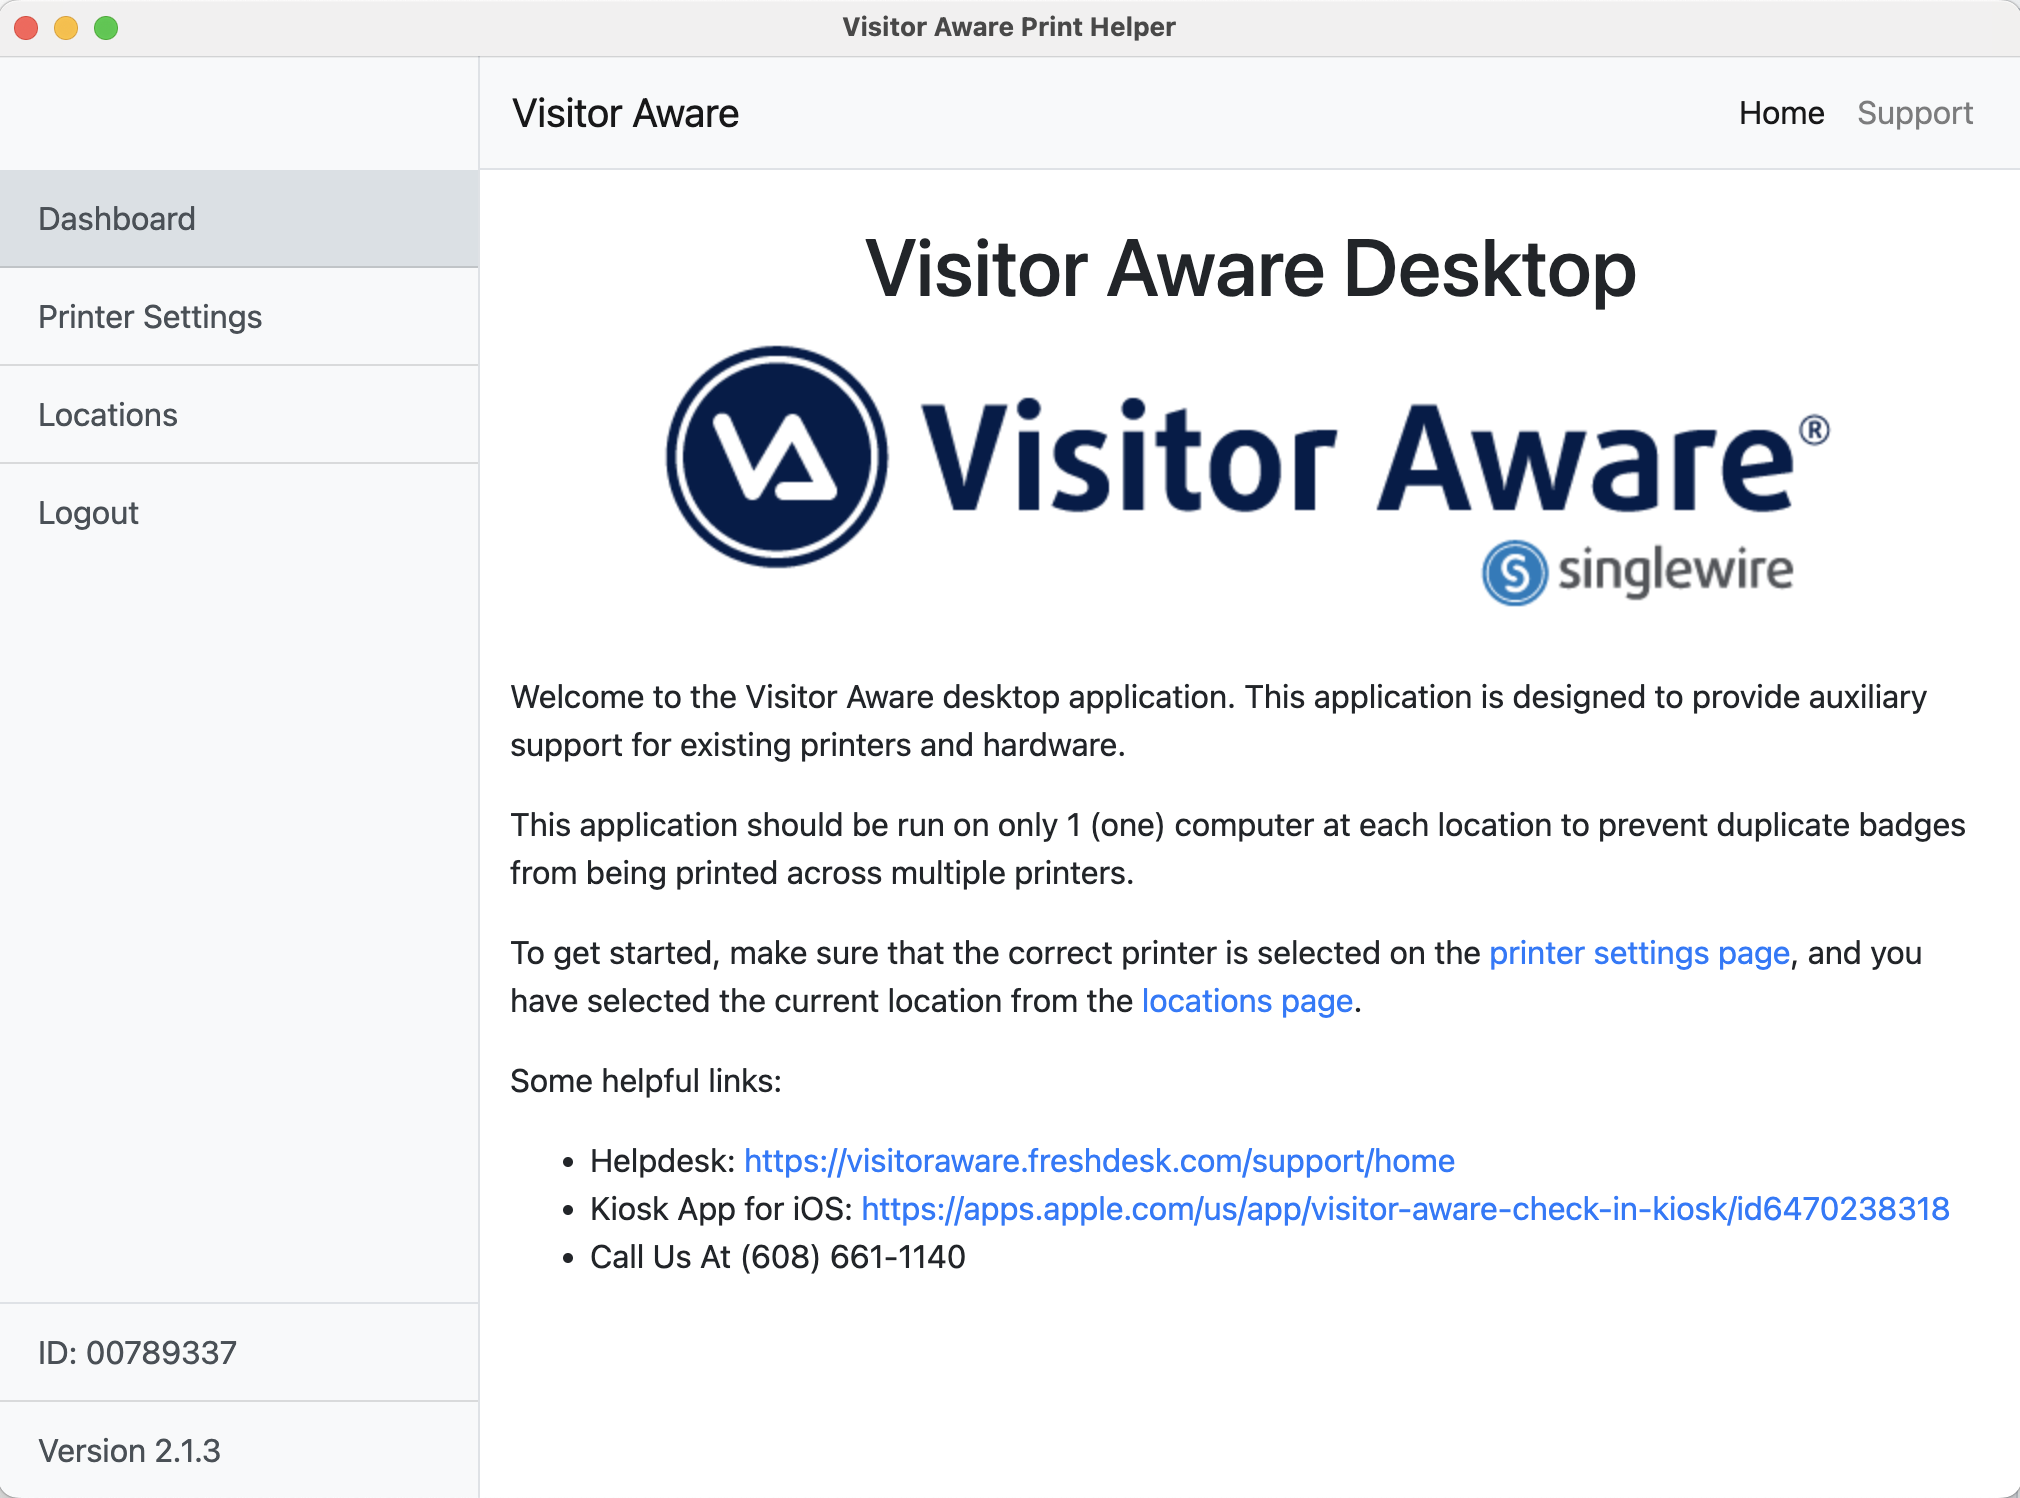Click the Visitor Aware Desktop heading

tap(1250, 269)
